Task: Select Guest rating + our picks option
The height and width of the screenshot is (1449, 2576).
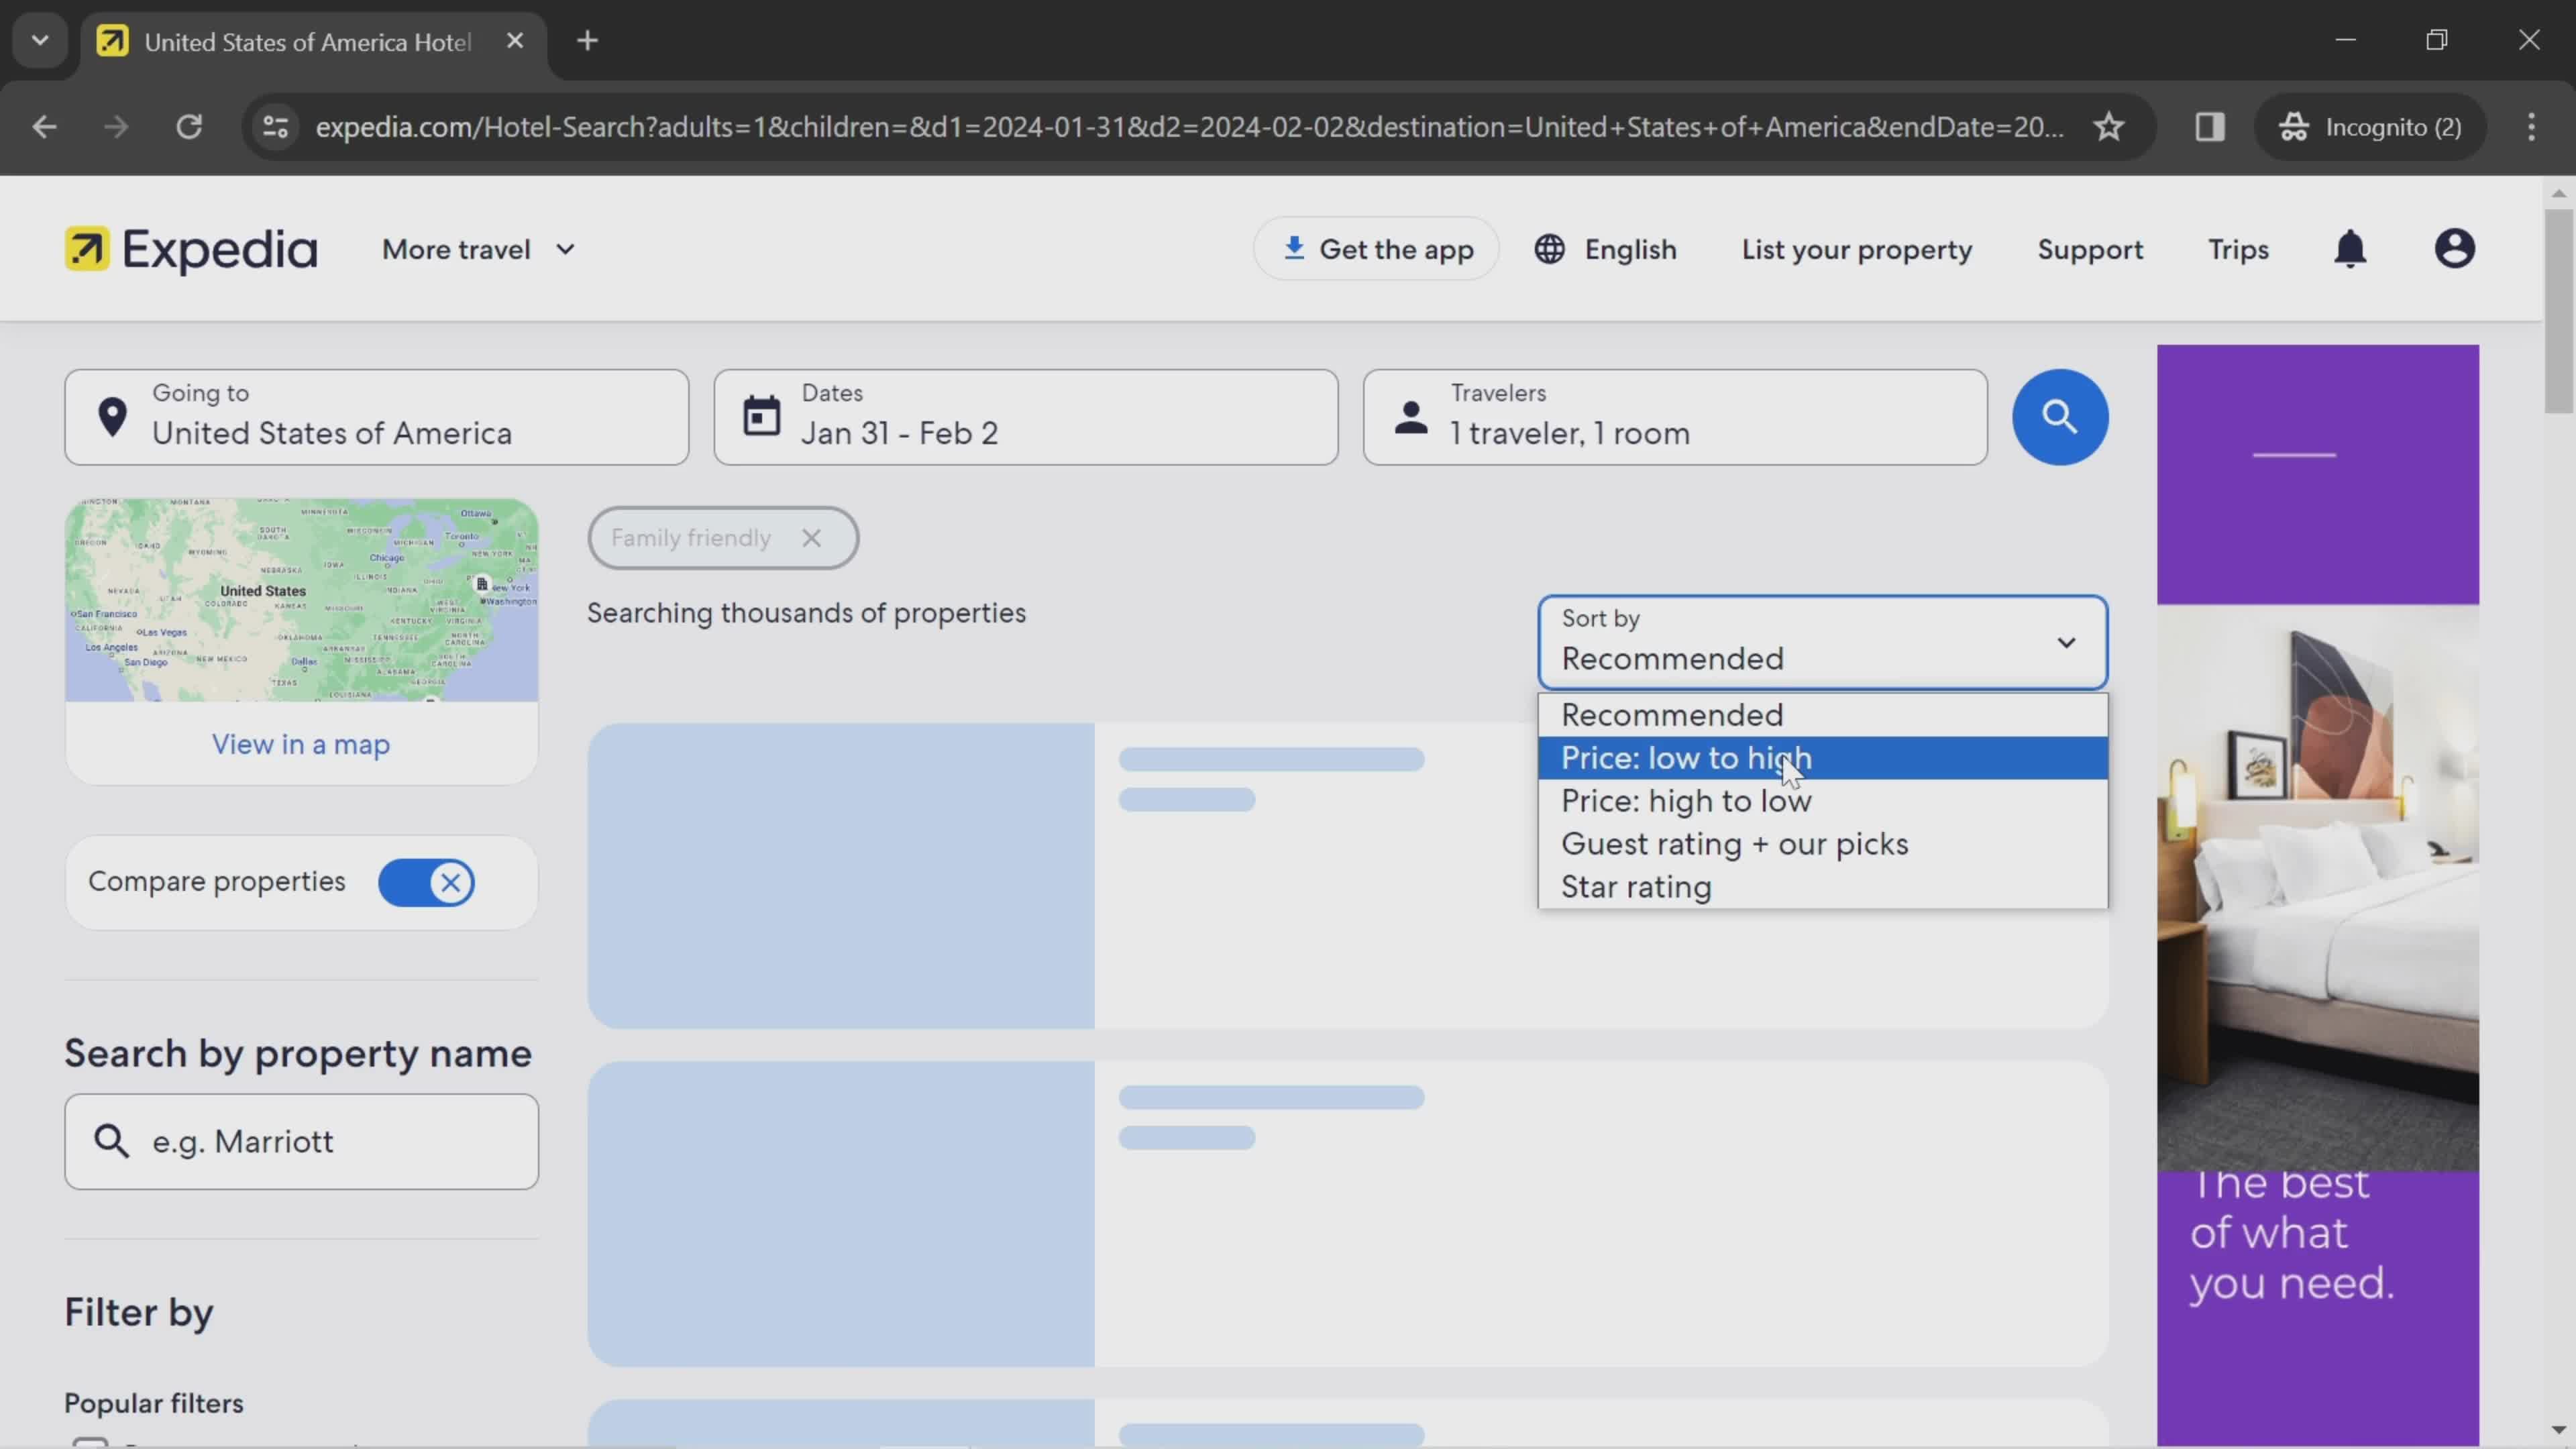Action: click(1822, 844)
